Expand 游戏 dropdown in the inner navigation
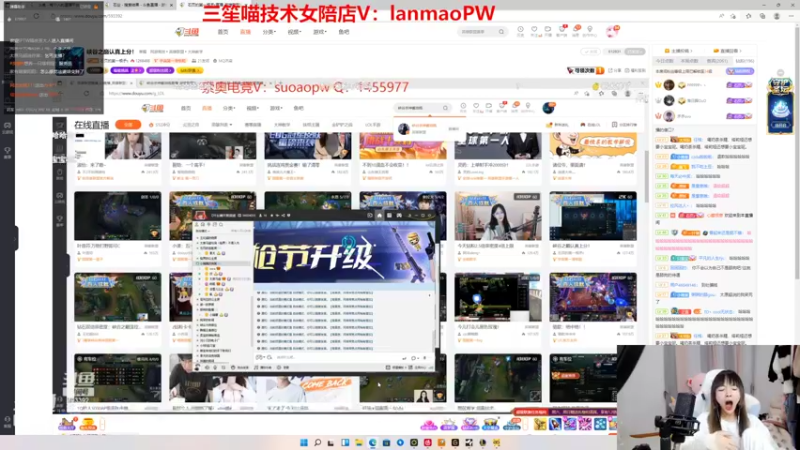This screenshot has width=800, height=450. tap(276, 108)
